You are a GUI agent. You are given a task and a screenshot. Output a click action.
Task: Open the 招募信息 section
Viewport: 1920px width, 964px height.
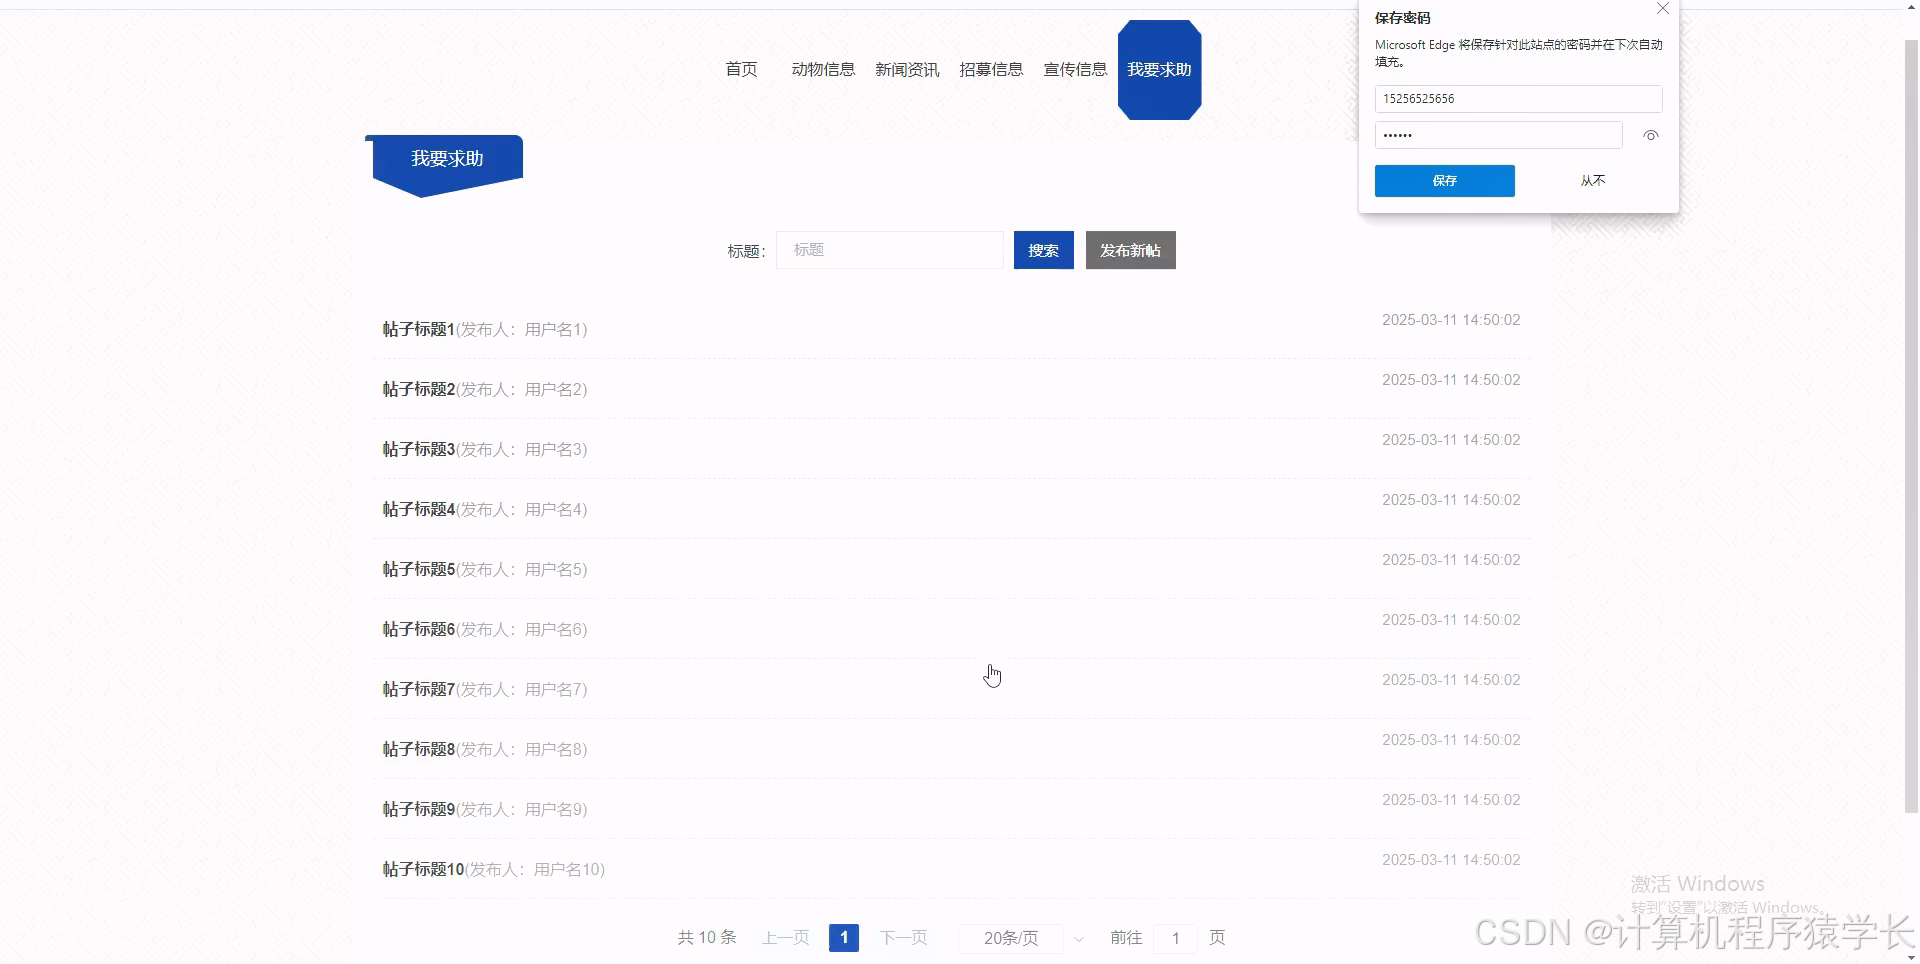(x=991, y=69)
